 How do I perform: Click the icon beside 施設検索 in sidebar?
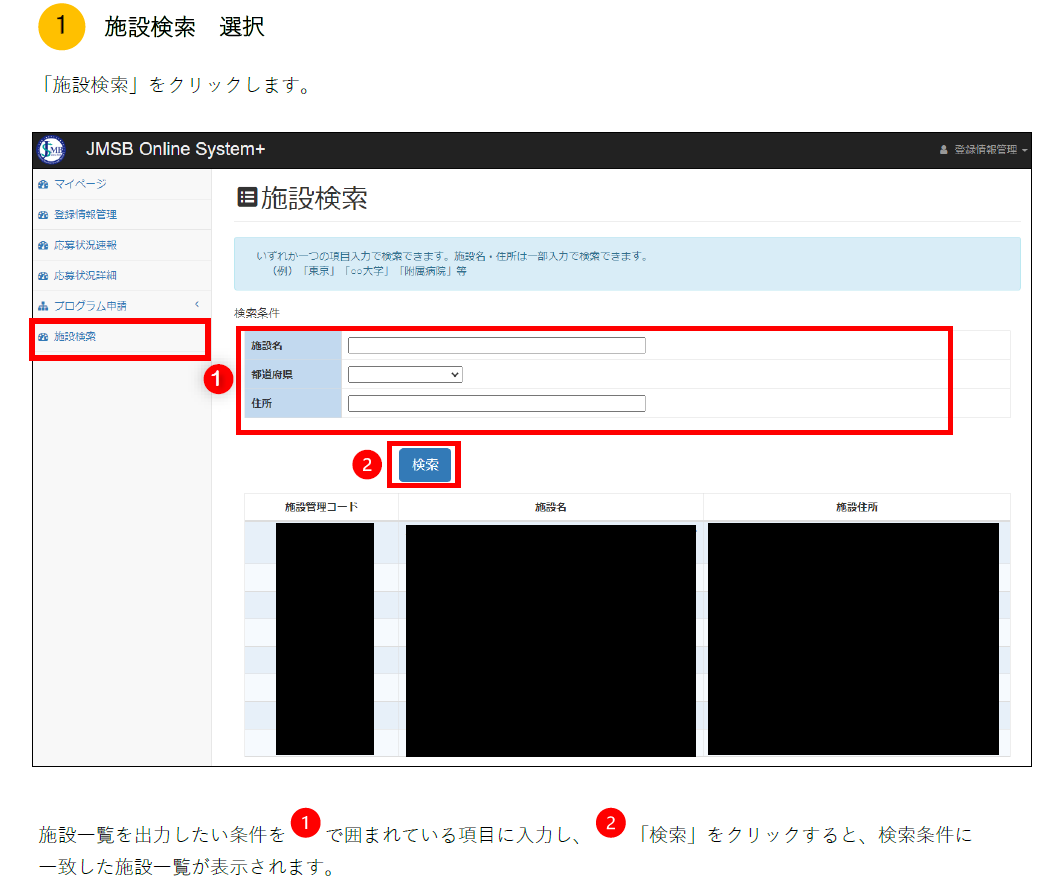tap(42, 337)
